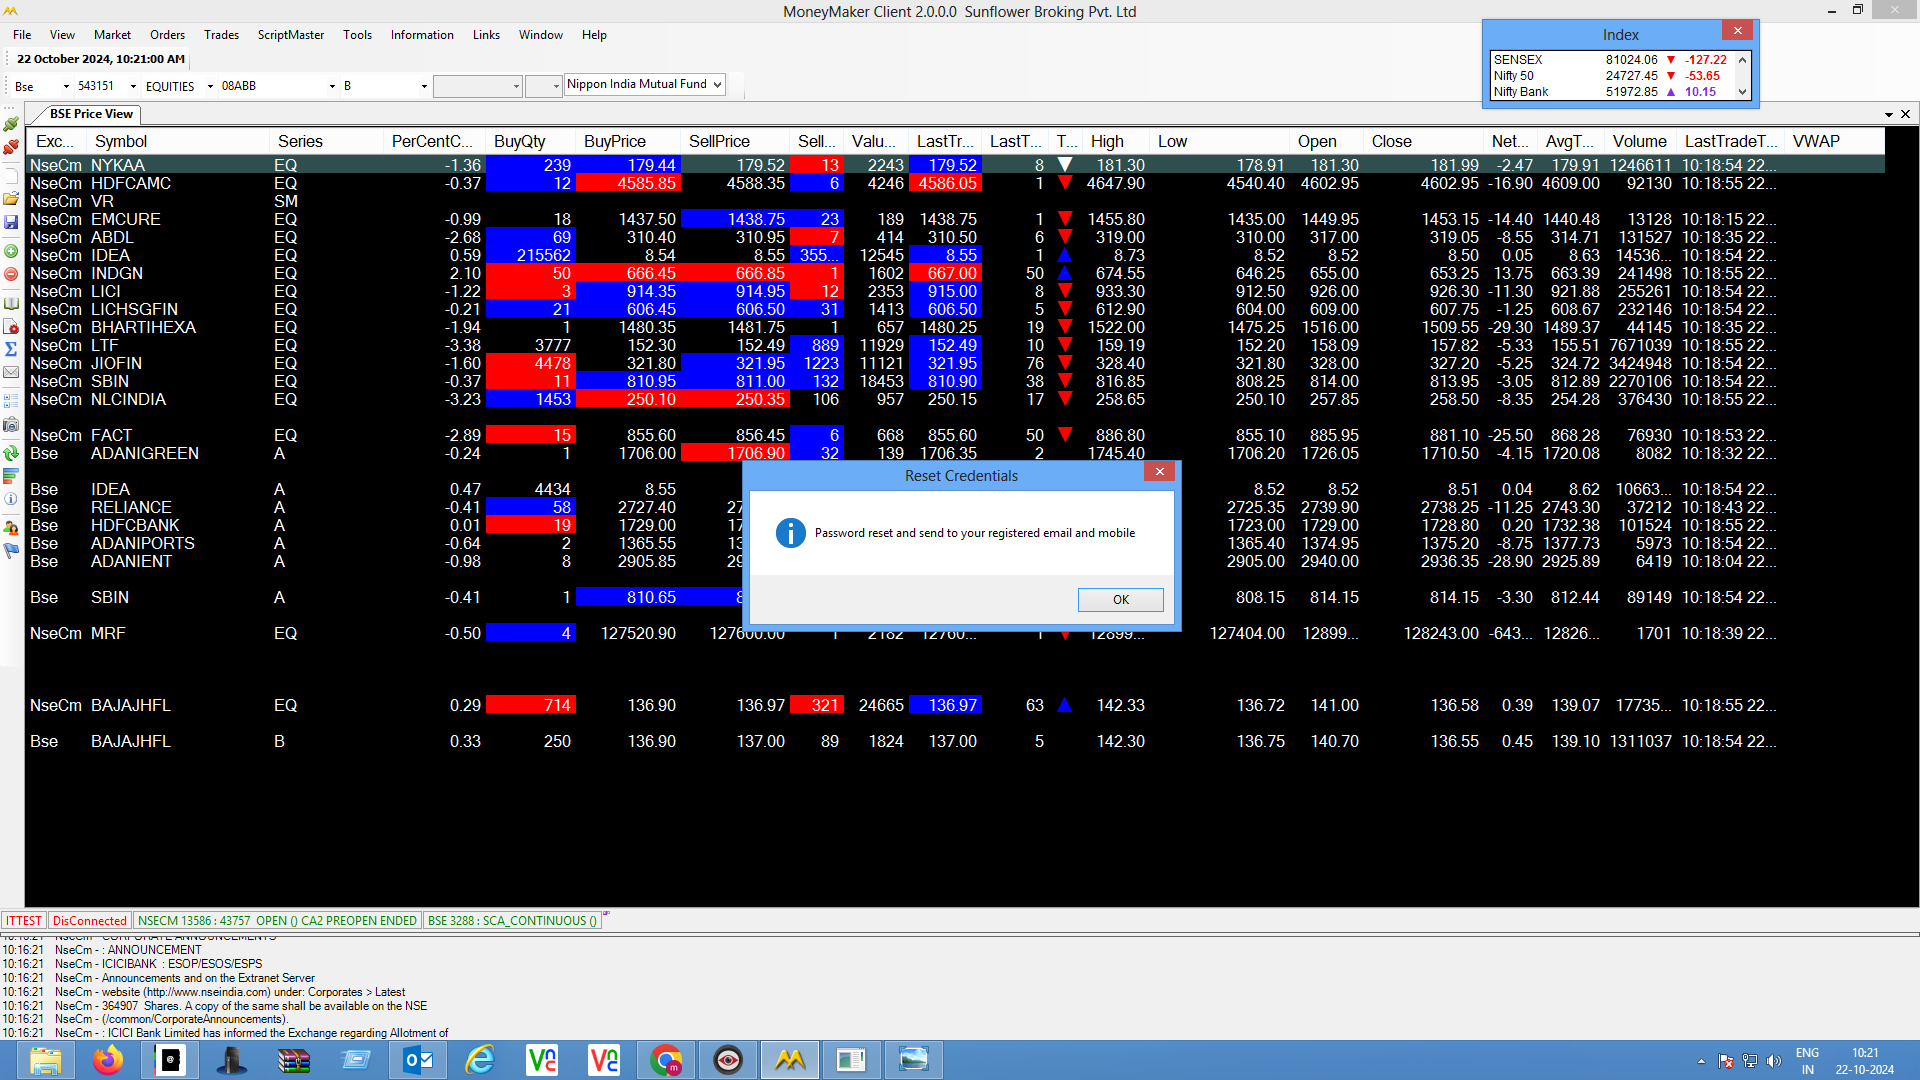Click the blue info circle sidebar icon
The image size is (1920, 1080).
(11, 499)
